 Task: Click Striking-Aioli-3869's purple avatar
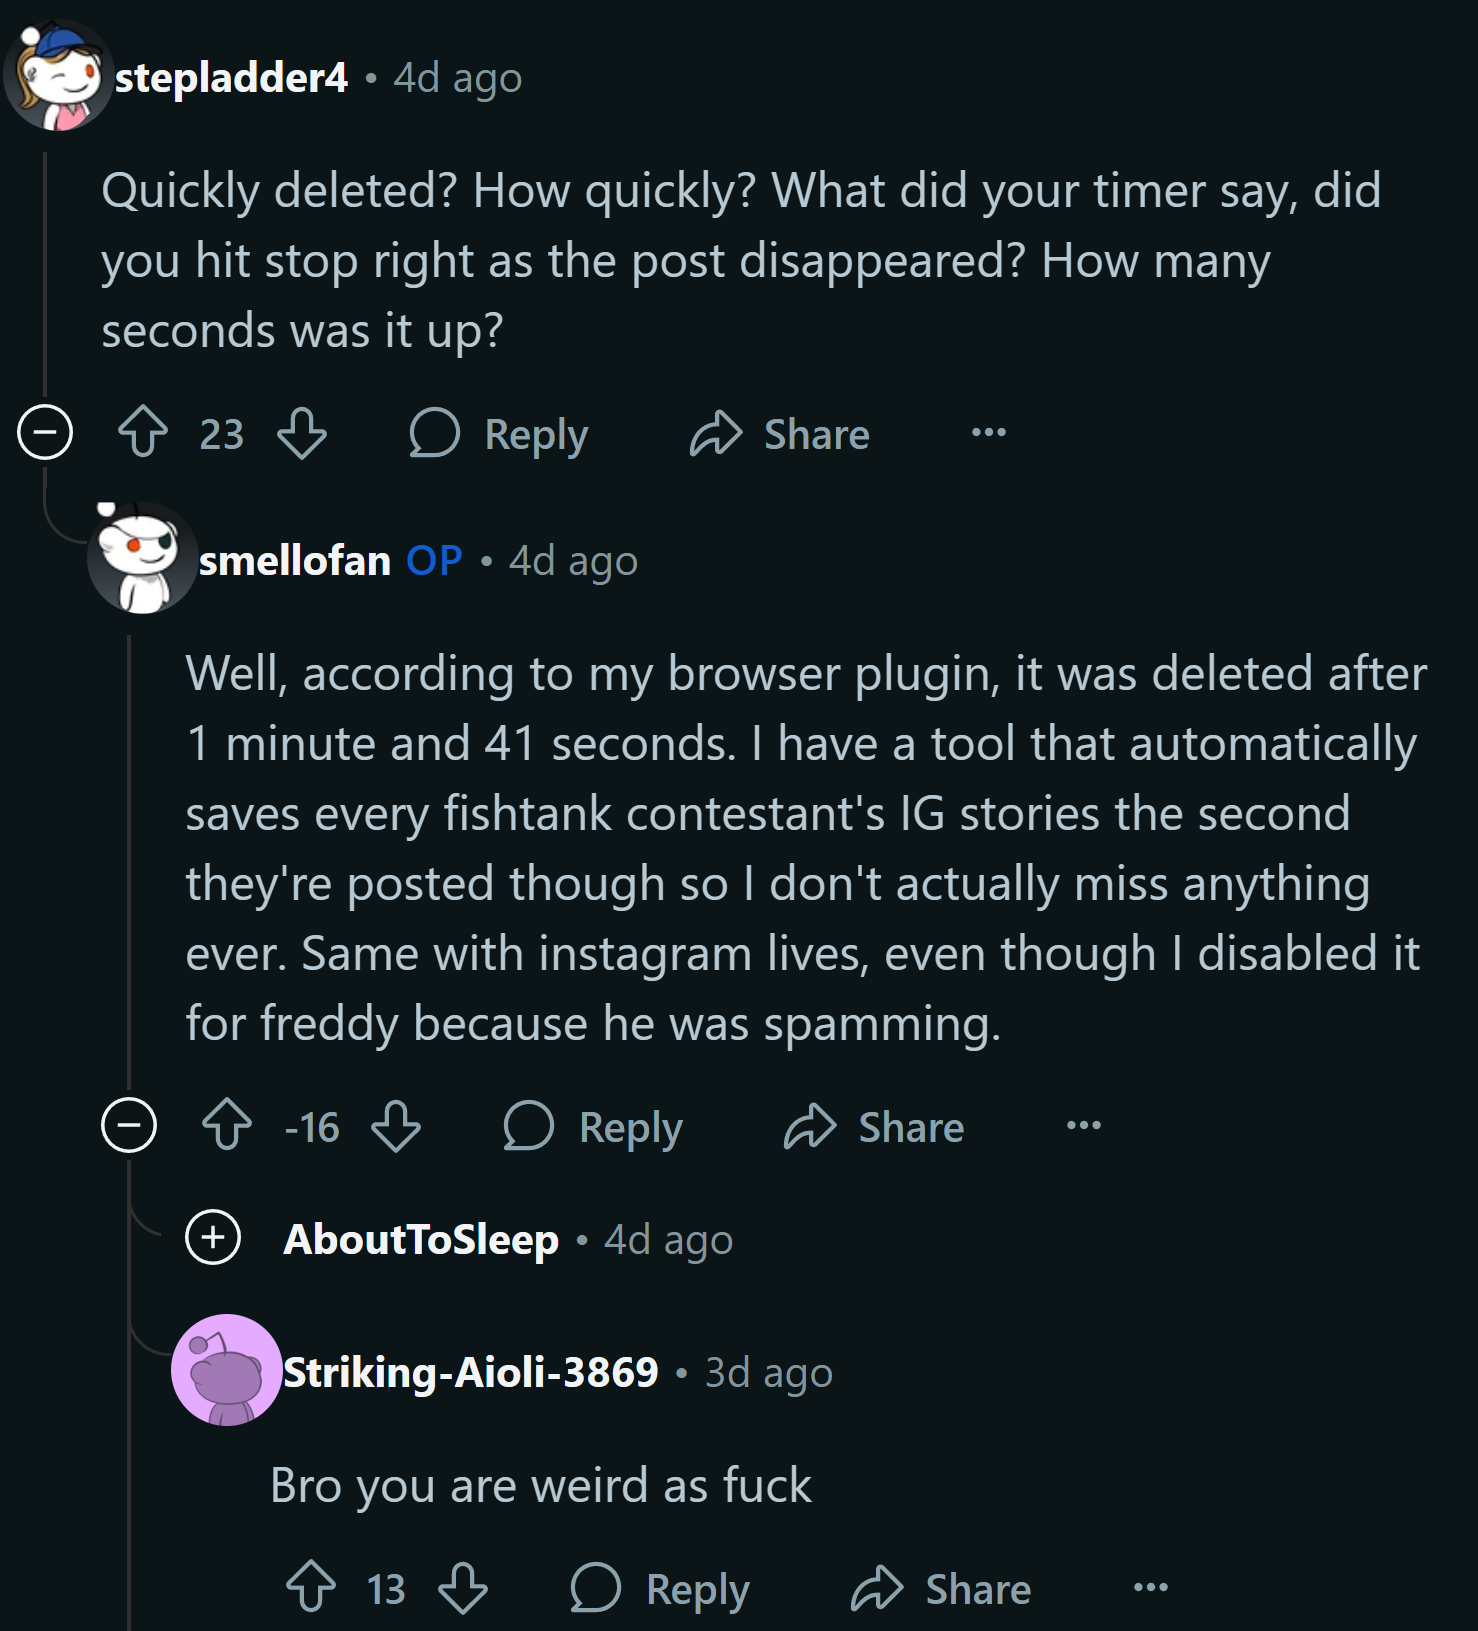[227, 1370]
